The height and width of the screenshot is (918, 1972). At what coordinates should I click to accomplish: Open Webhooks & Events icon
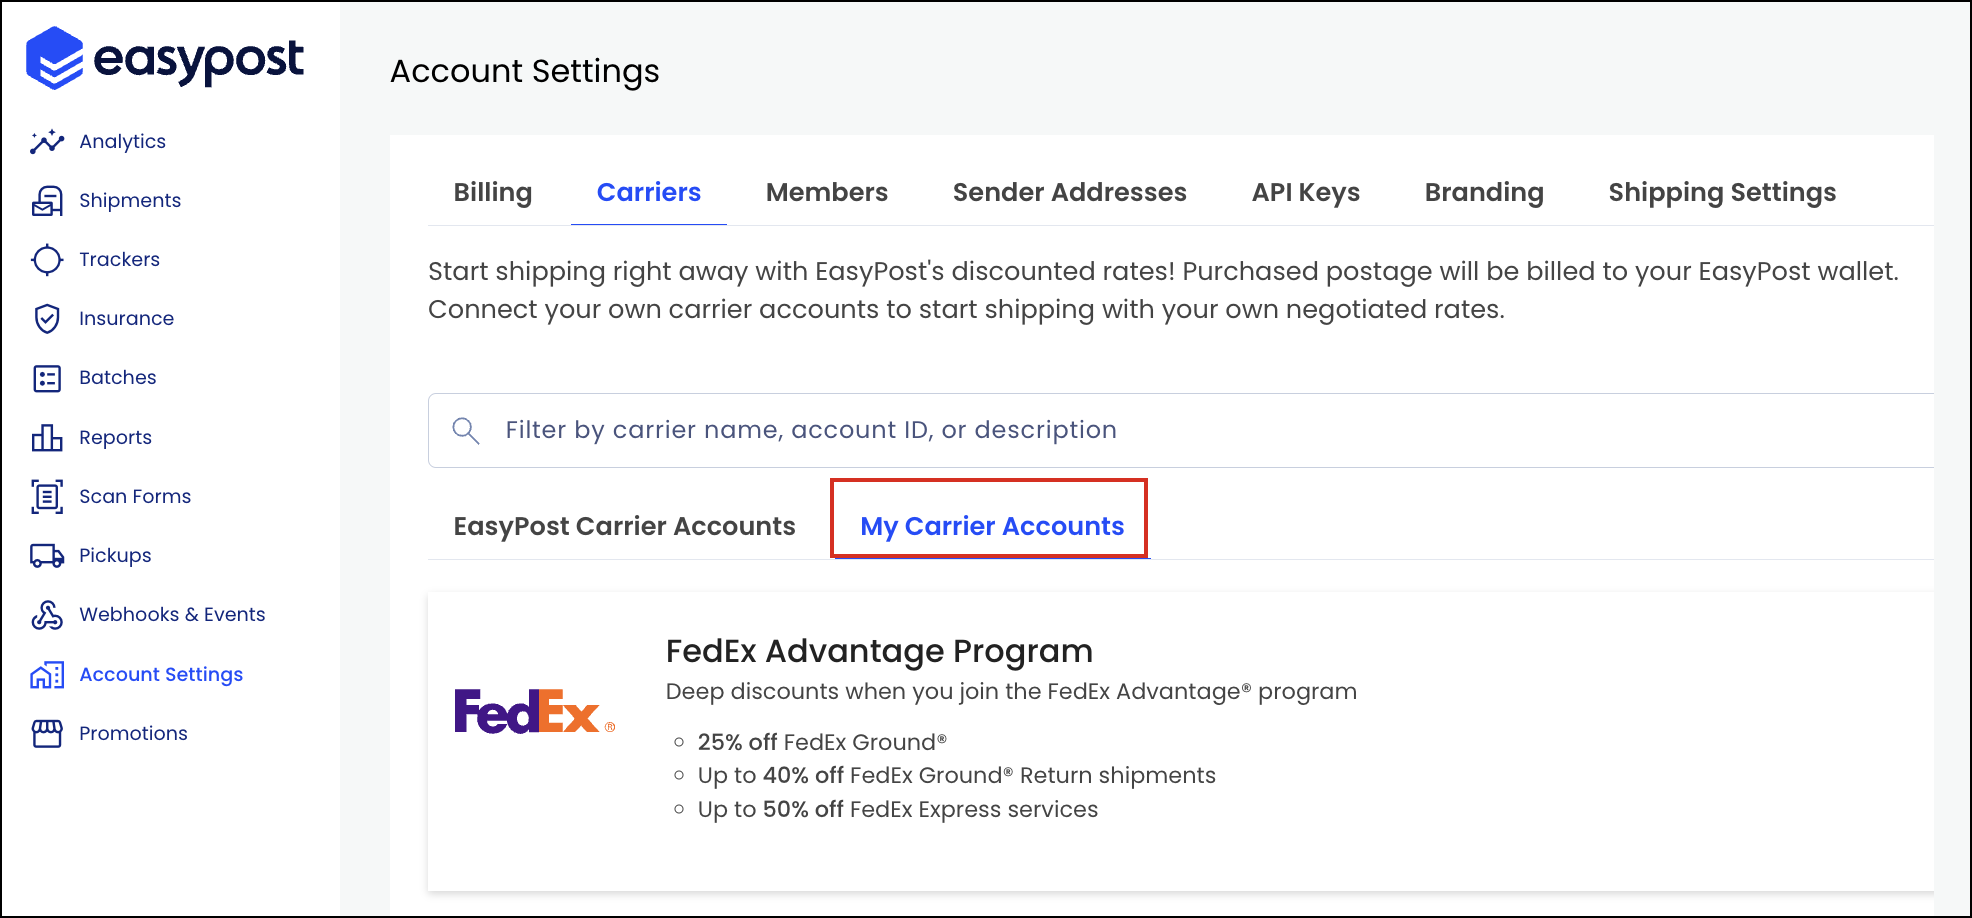click(x=47, y=615)
